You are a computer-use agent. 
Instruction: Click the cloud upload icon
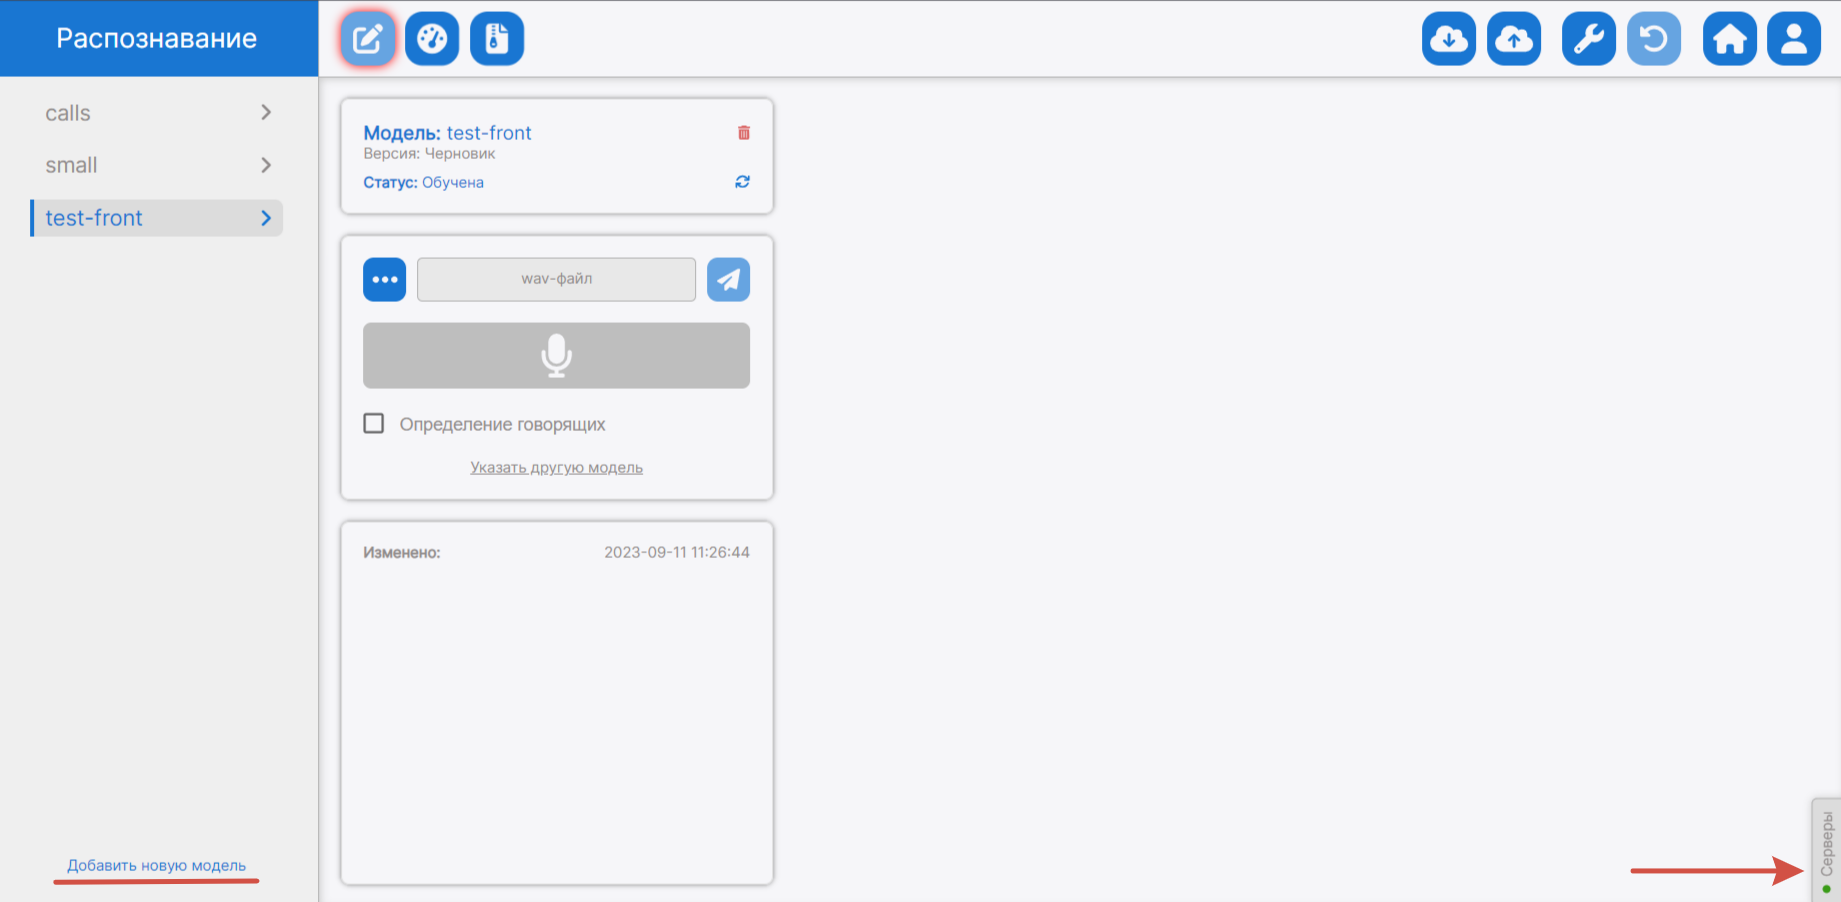tap(1513, 39)
